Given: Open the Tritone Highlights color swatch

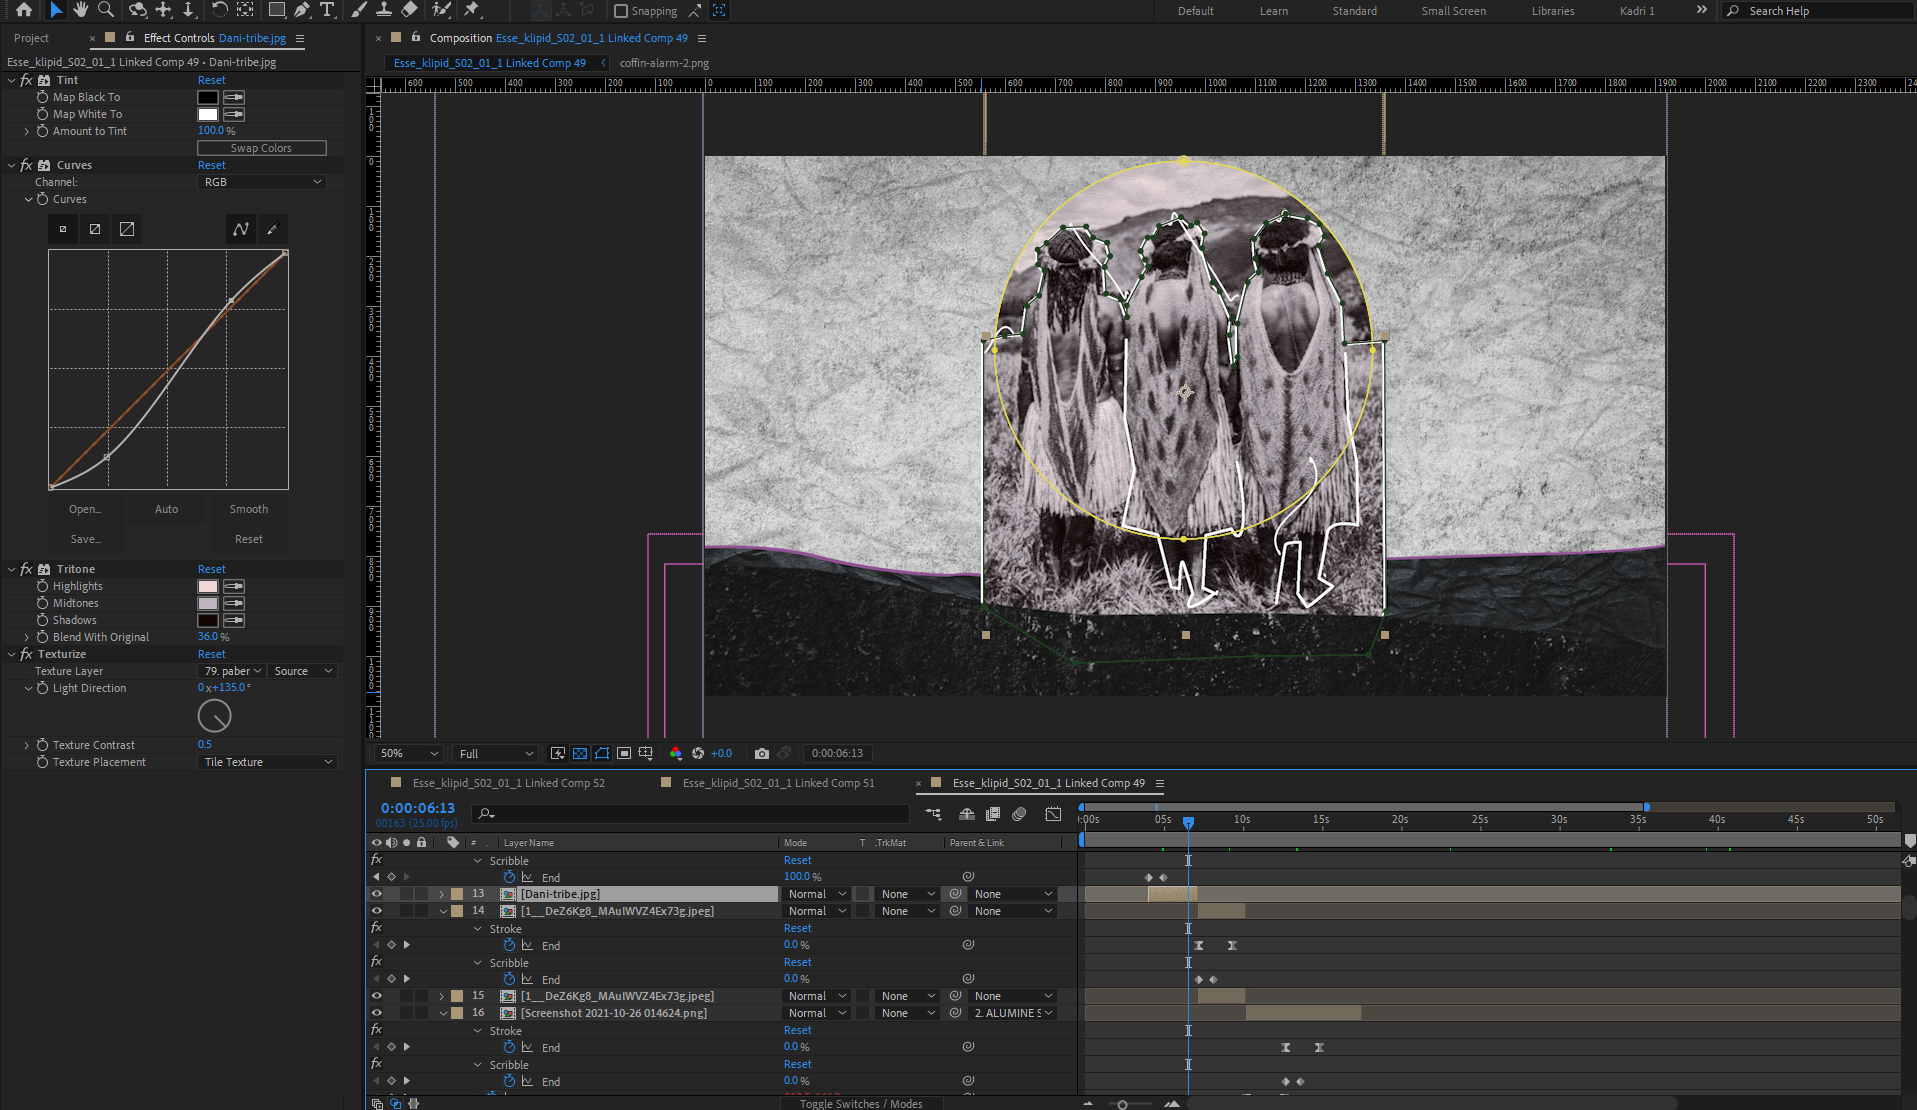Looking at the screenshot, I should point(207,586).
